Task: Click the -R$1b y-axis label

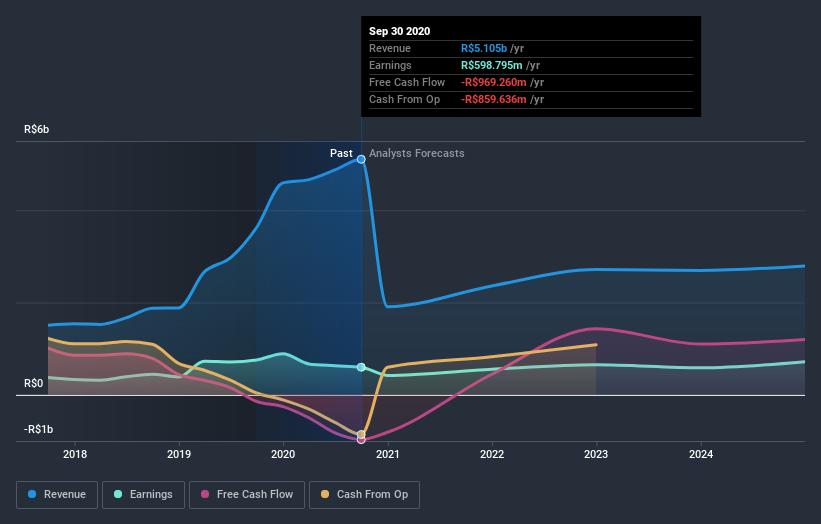Action: [38, 430]
